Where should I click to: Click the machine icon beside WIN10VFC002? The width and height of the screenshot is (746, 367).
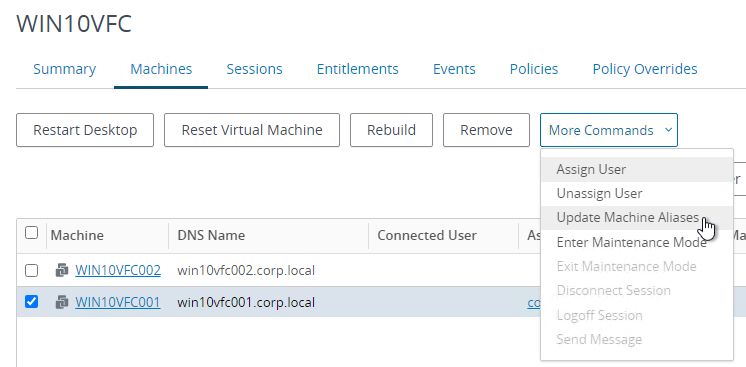(x=62, y=271)
